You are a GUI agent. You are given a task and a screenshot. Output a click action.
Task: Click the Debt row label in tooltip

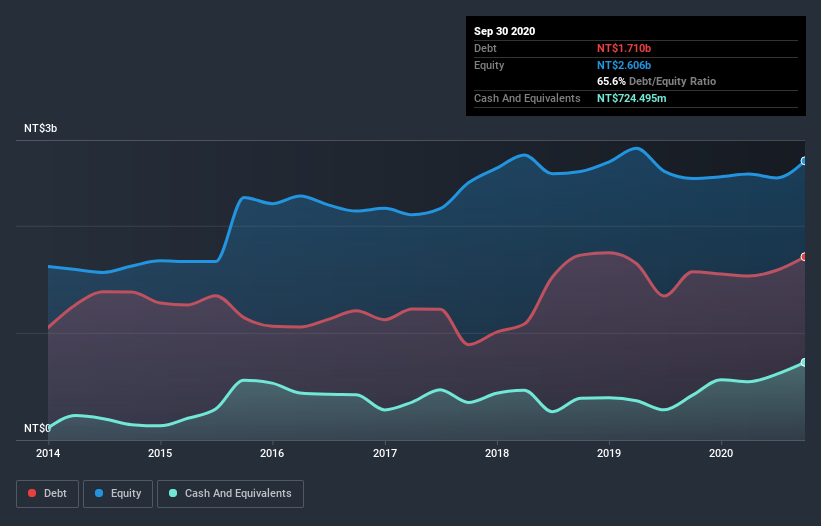coord(485,48)
